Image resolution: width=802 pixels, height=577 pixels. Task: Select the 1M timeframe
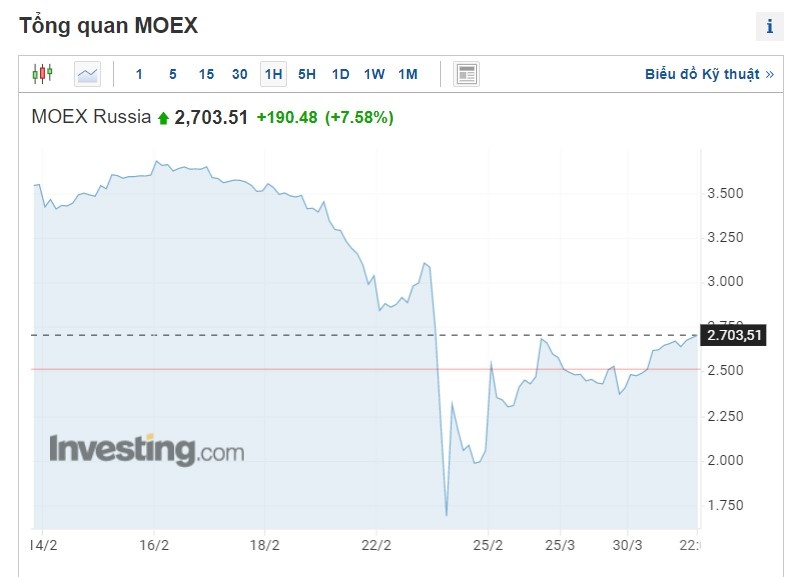[407, 73]
